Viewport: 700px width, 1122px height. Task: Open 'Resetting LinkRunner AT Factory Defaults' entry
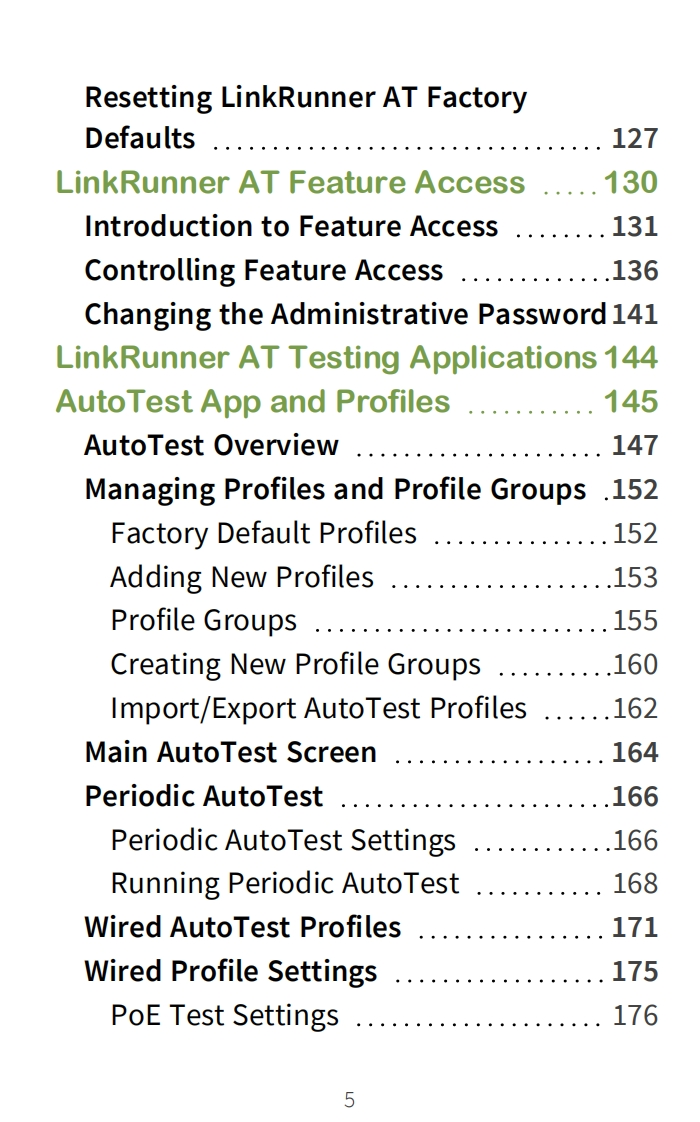306,117
